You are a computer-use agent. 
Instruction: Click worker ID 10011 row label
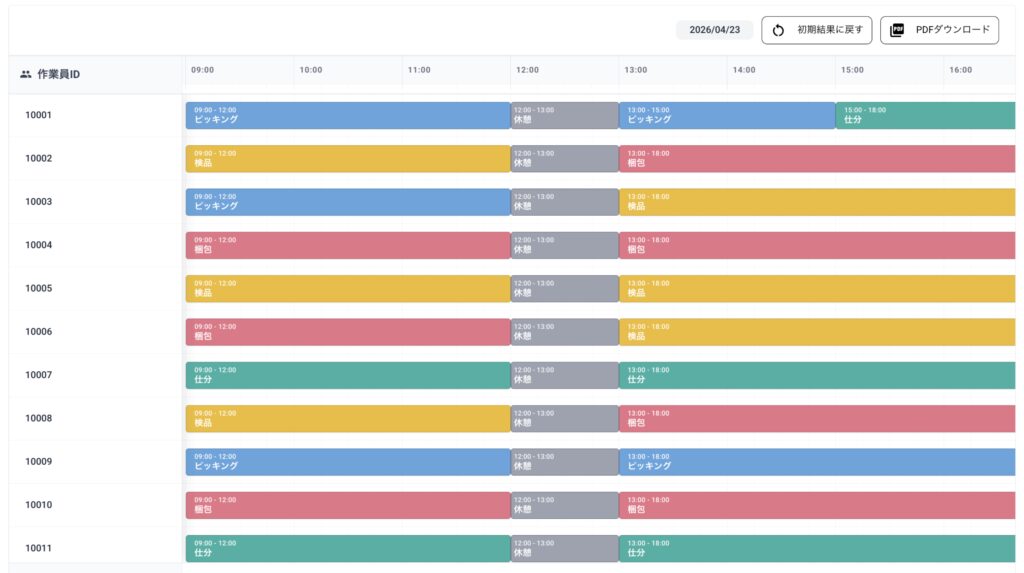[x=39, y=548]
